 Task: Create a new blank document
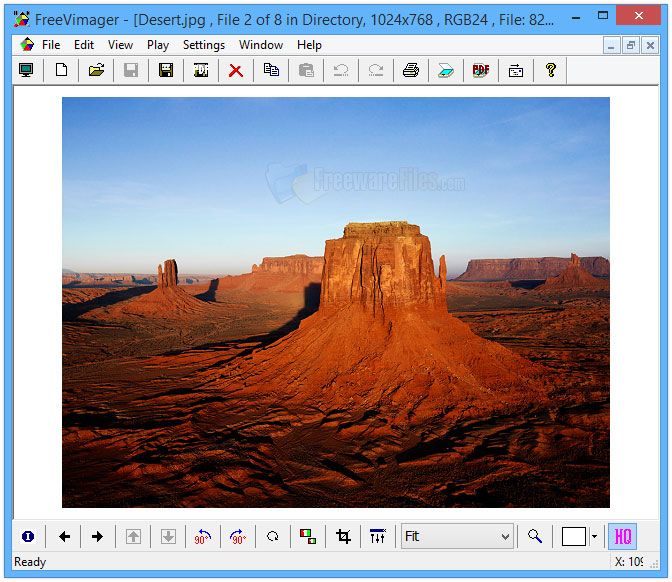point(61,70)
